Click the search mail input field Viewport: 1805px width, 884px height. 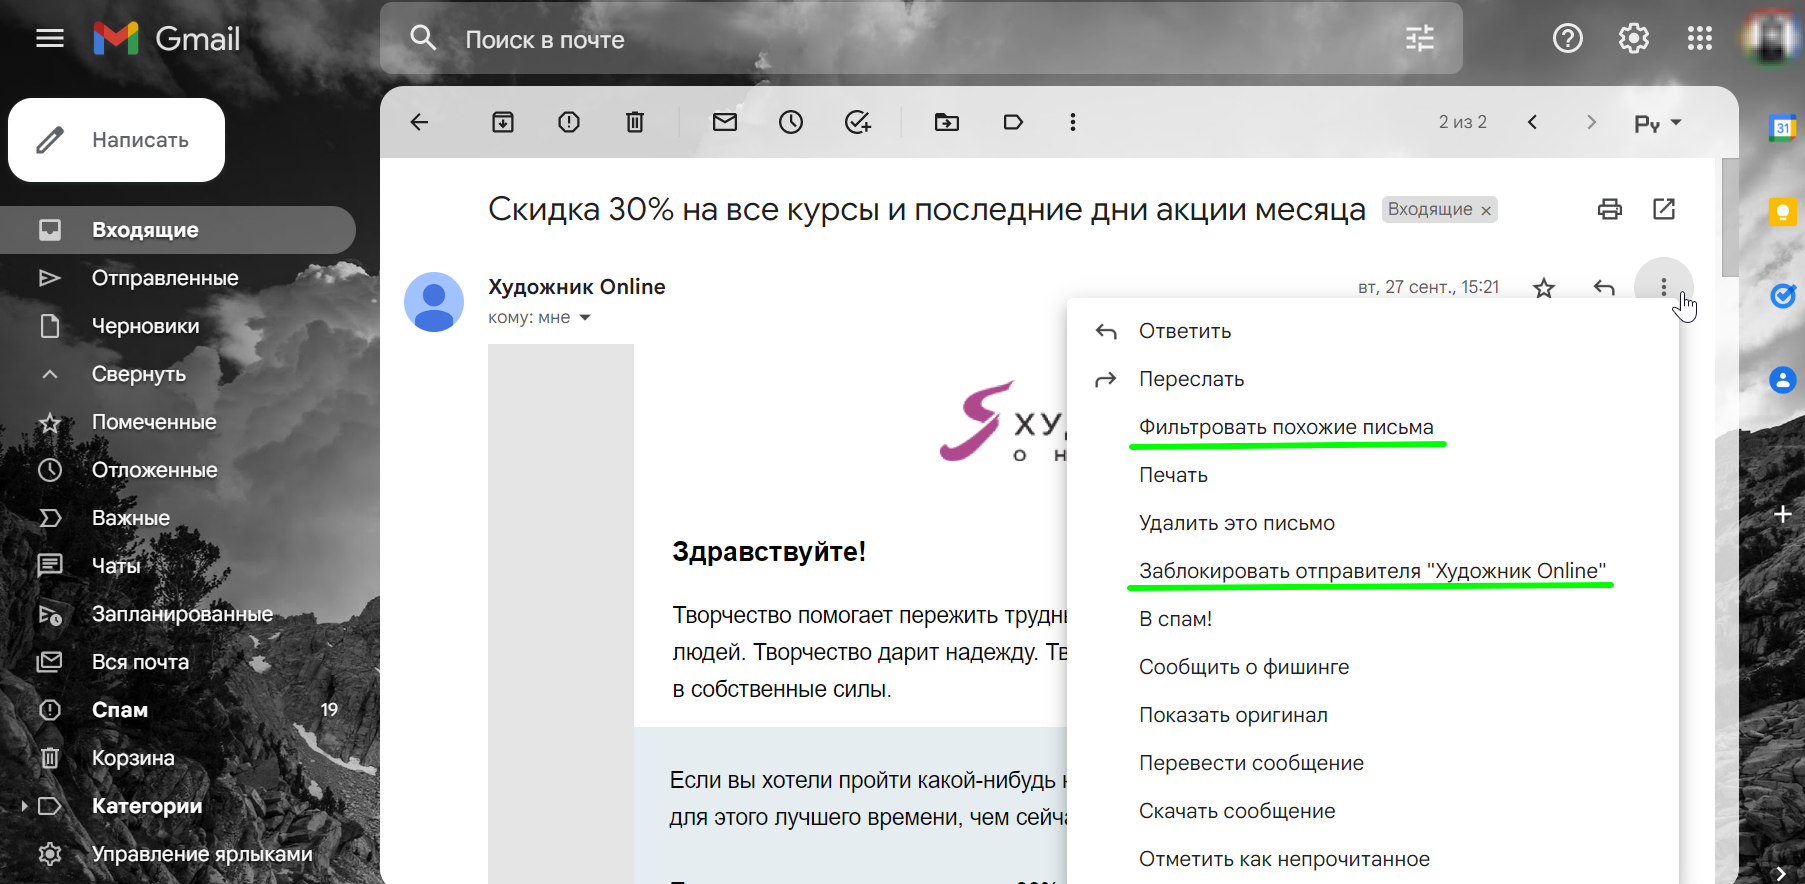(x=920, y=39)
